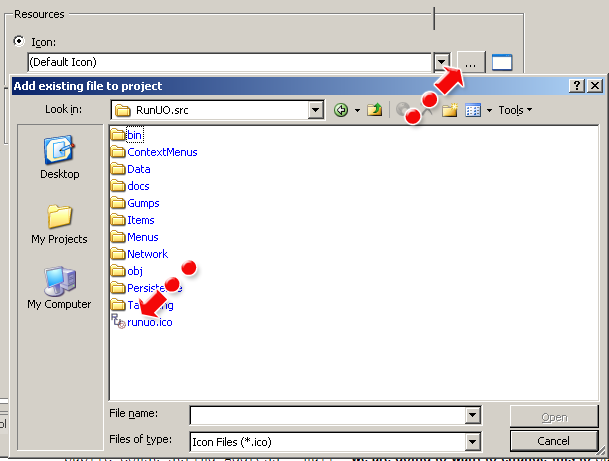Click the green Back navigation arrow
This screenshot has width=609, height=461.
342,110
